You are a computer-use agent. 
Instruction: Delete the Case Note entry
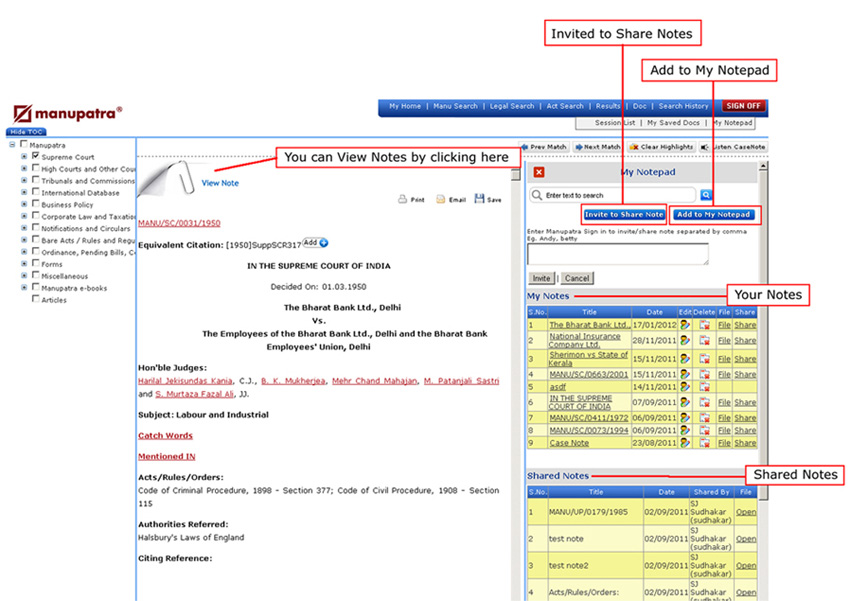(x=704, y=443)
